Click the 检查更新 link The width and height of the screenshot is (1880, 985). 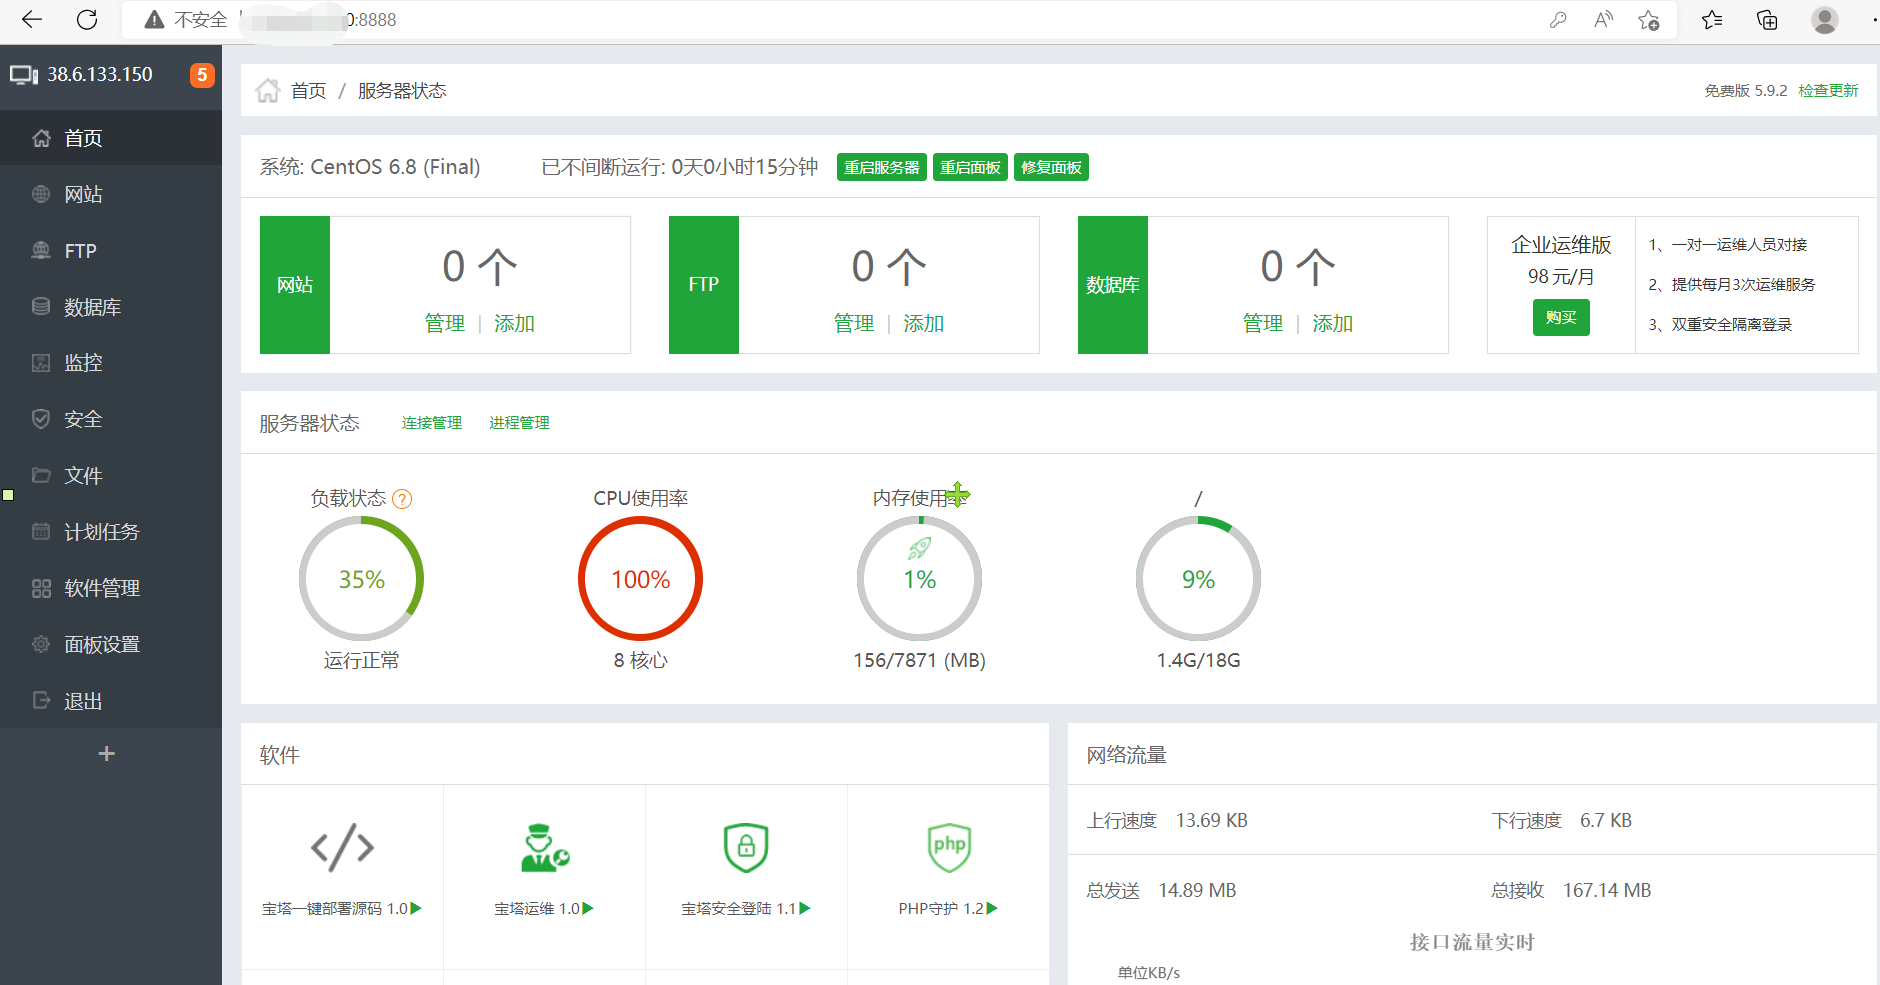pyautogui.click(x=1828, y=91)
